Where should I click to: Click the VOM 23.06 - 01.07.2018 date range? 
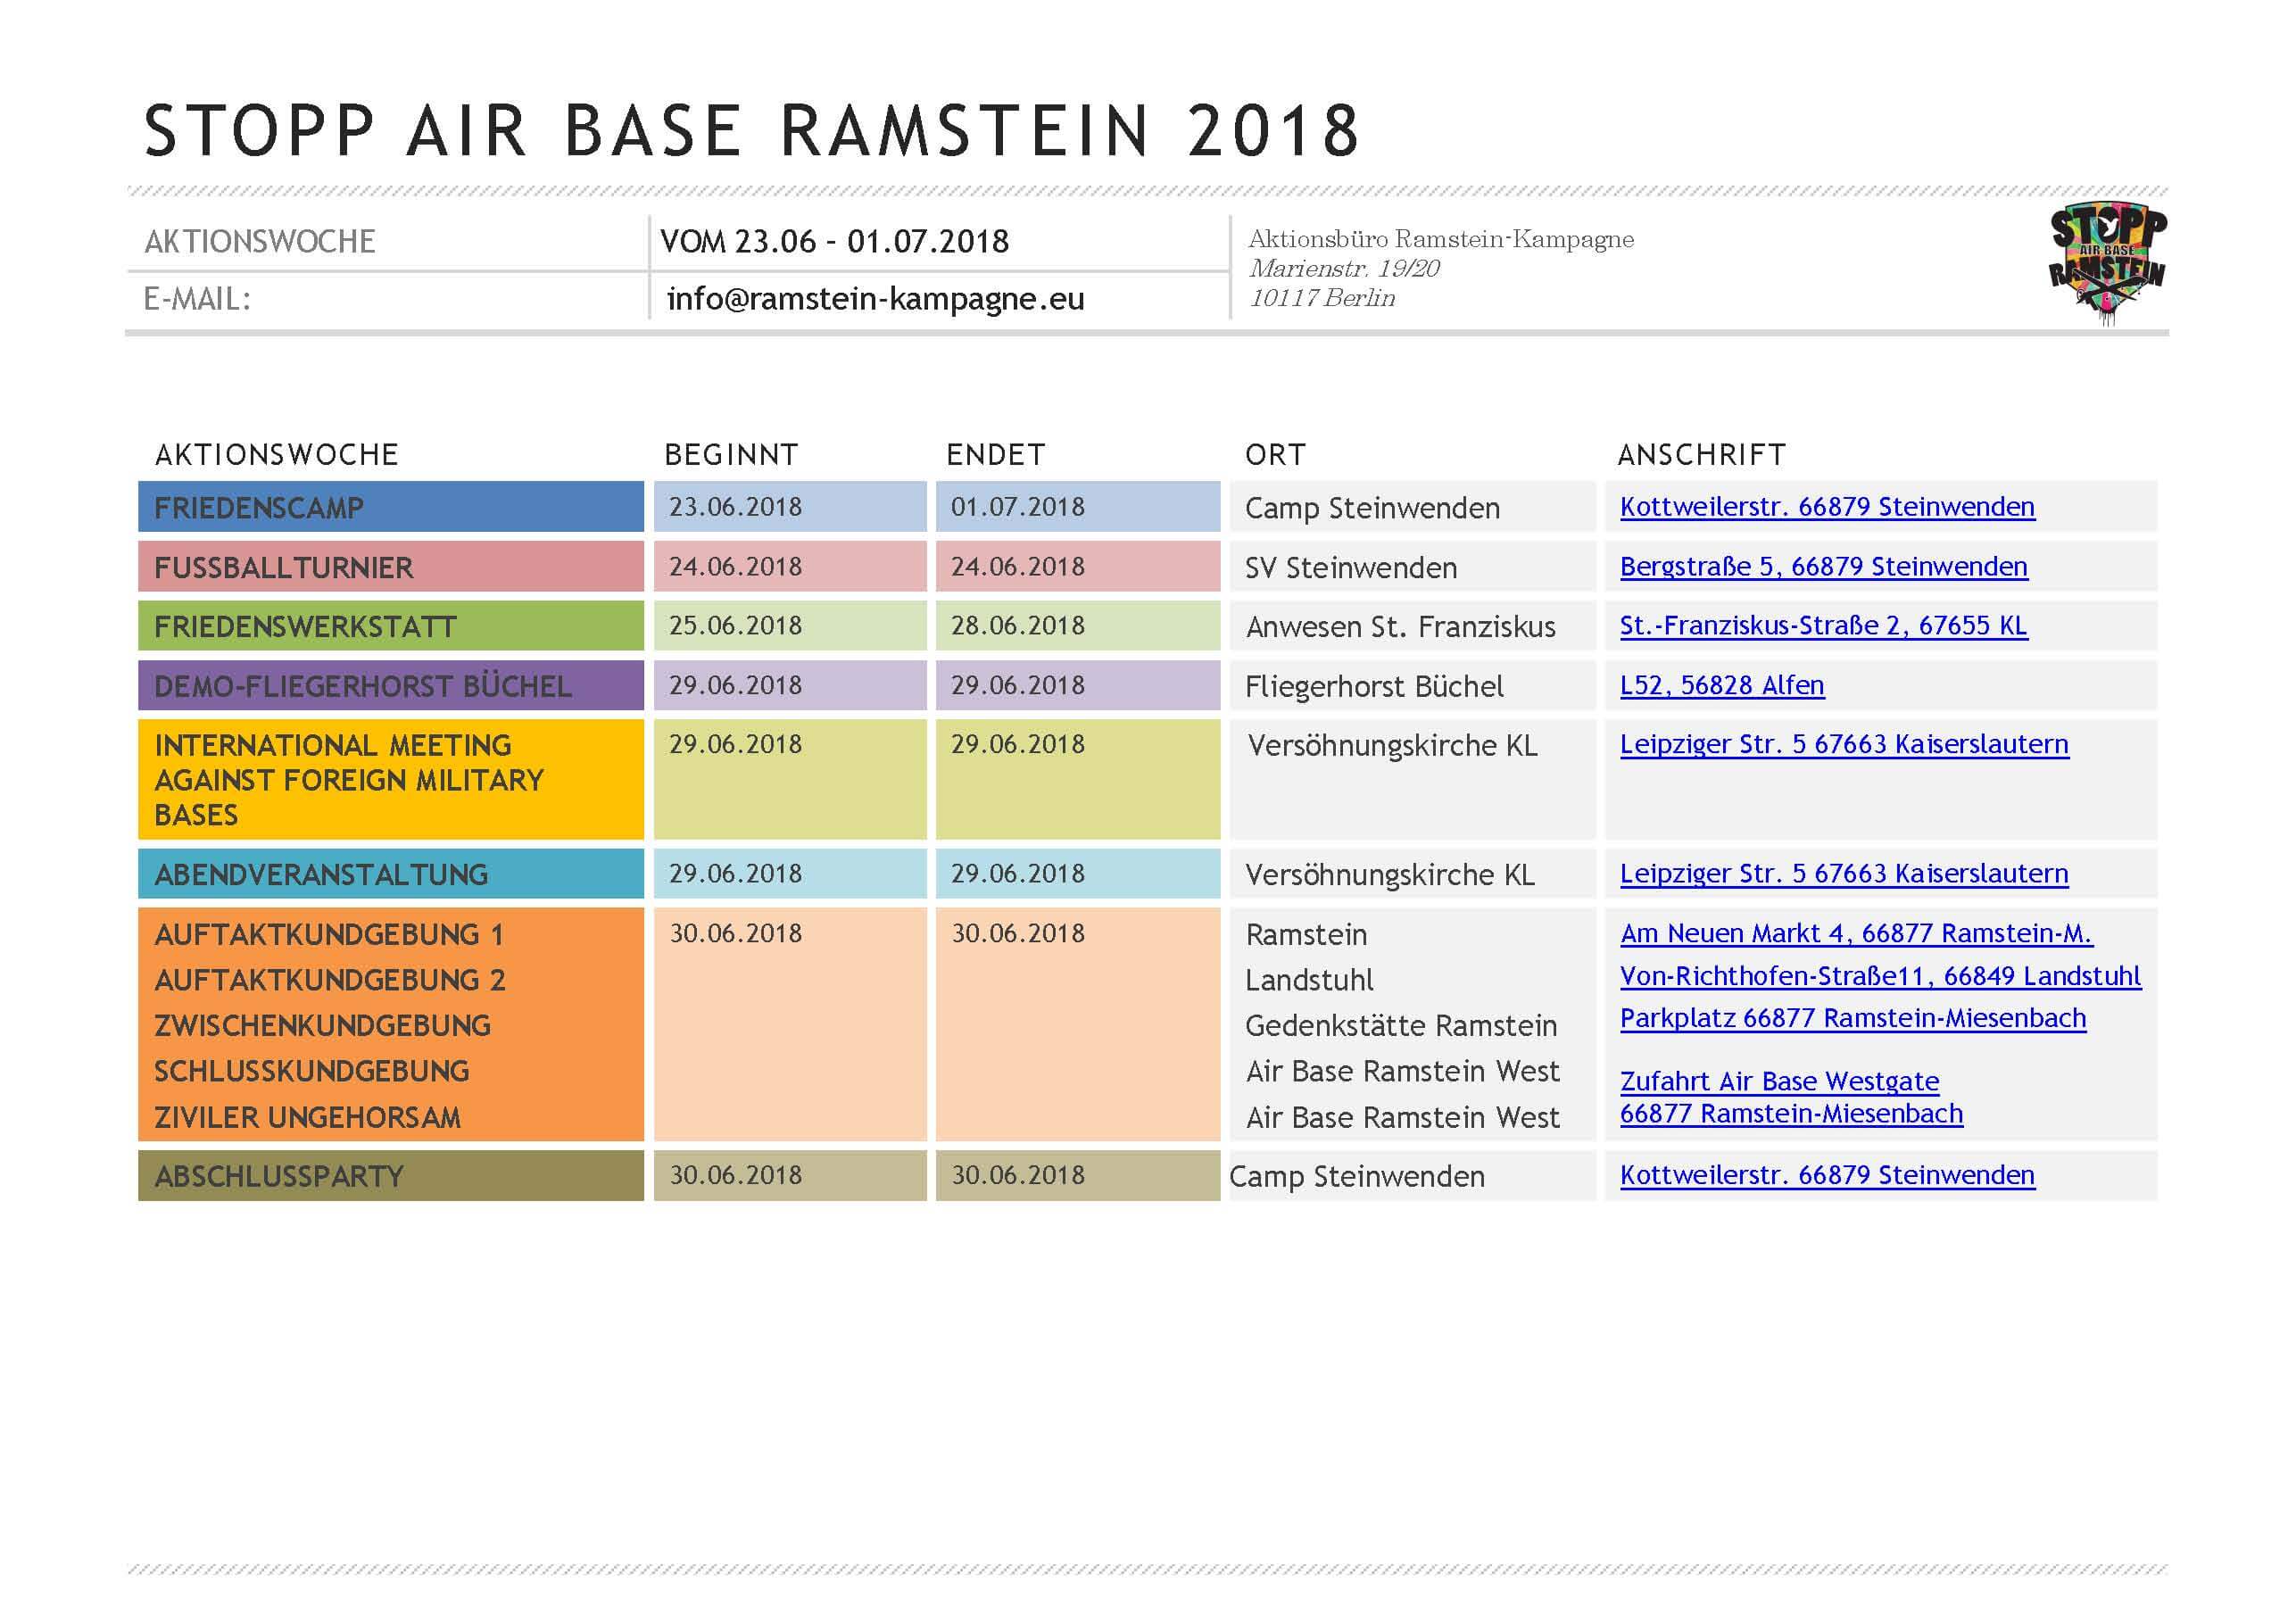click(834, 241)
